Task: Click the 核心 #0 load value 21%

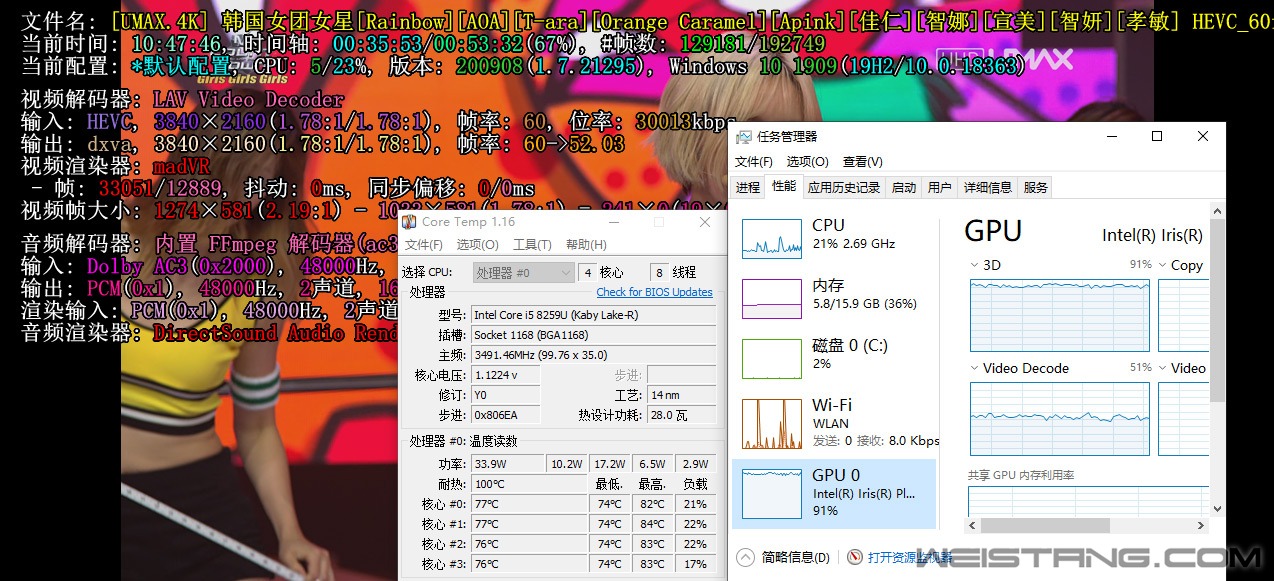Action: coord(696,504)
